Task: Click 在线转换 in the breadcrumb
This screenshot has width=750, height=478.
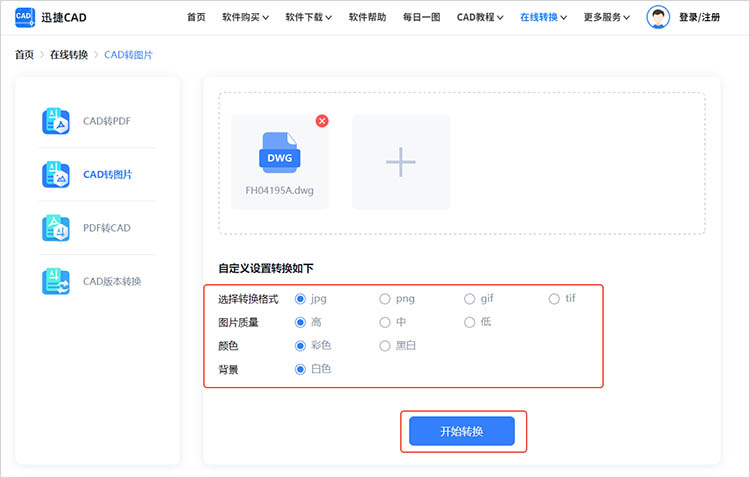Action: pos(69,55)
